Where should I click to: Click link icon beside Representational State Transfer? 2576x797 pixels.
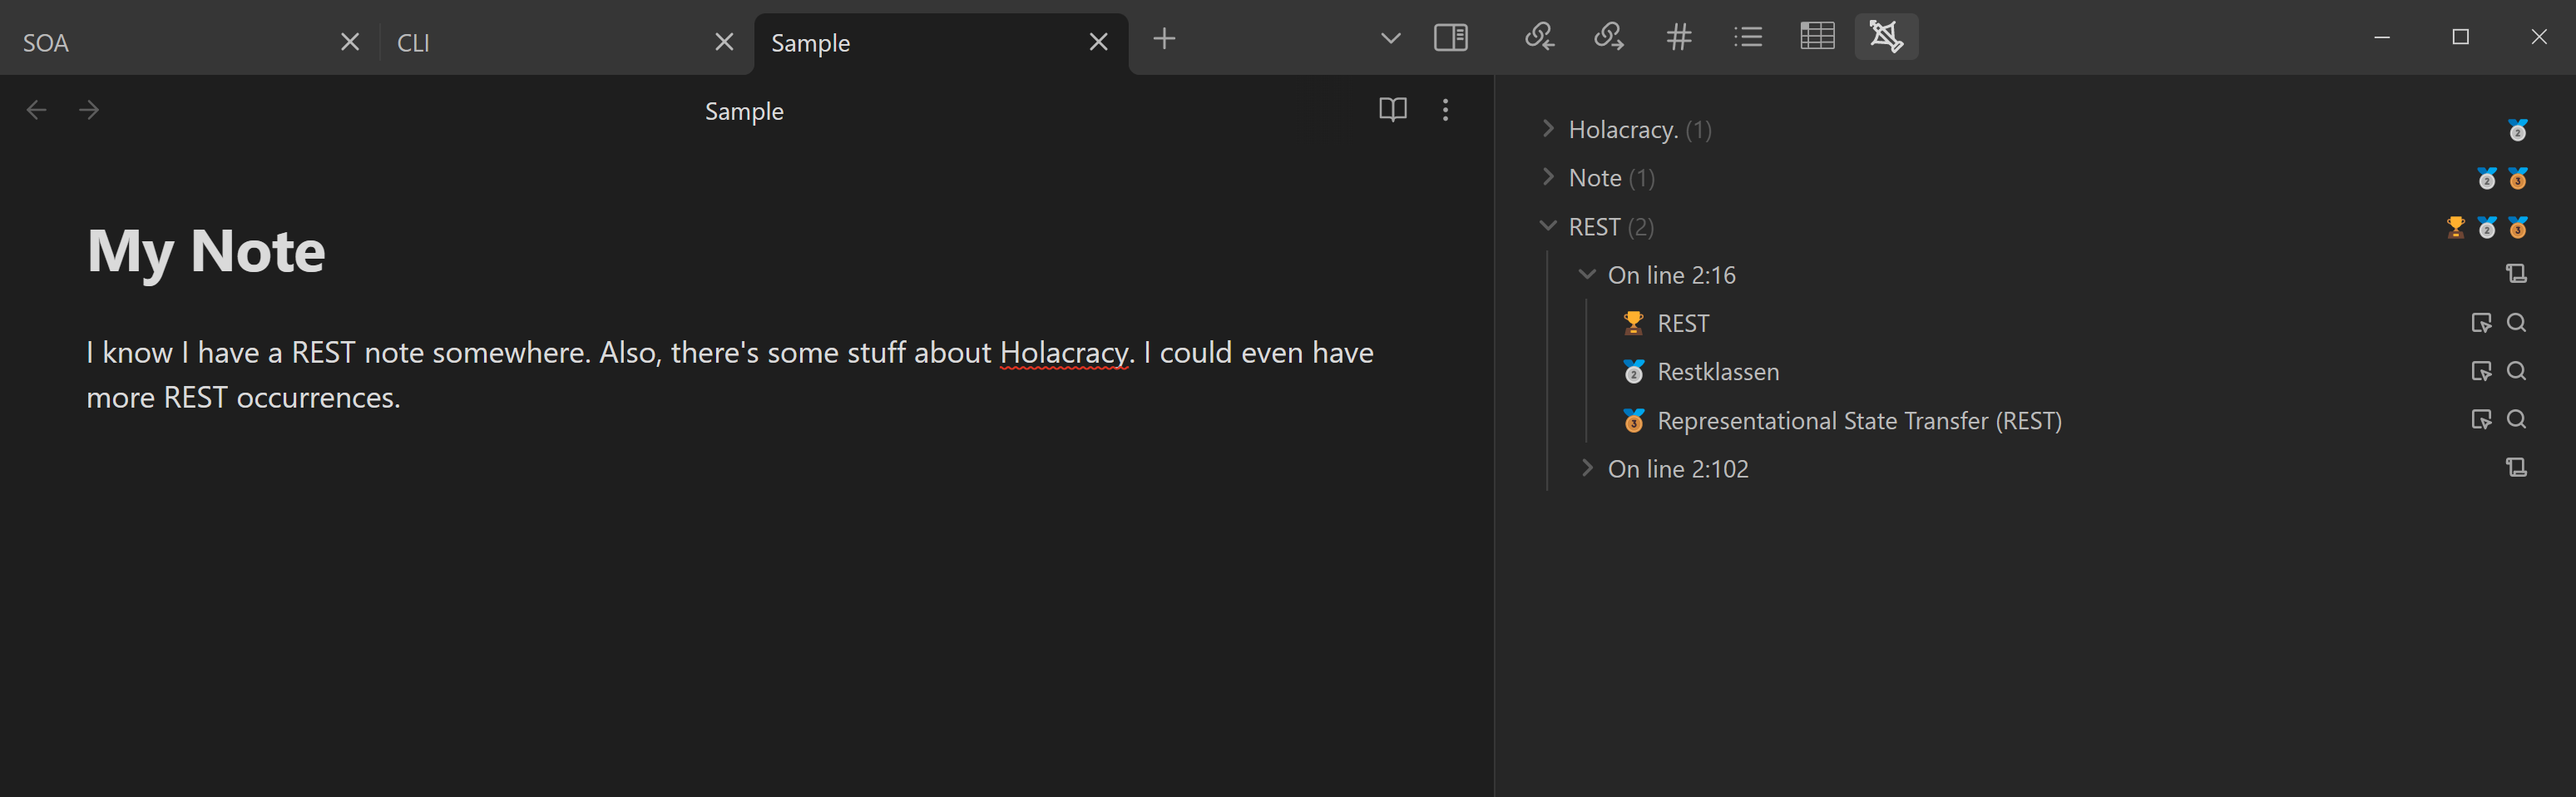point(2481,420)
